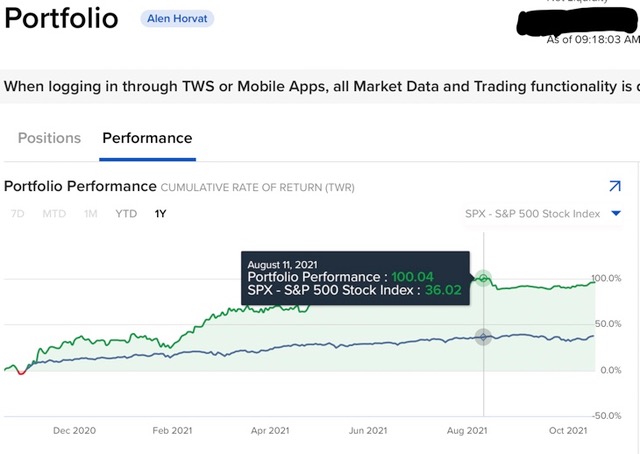Select the 1M time range
The width and height of the screenshot is (640, 454).
(x=90, y=214)
